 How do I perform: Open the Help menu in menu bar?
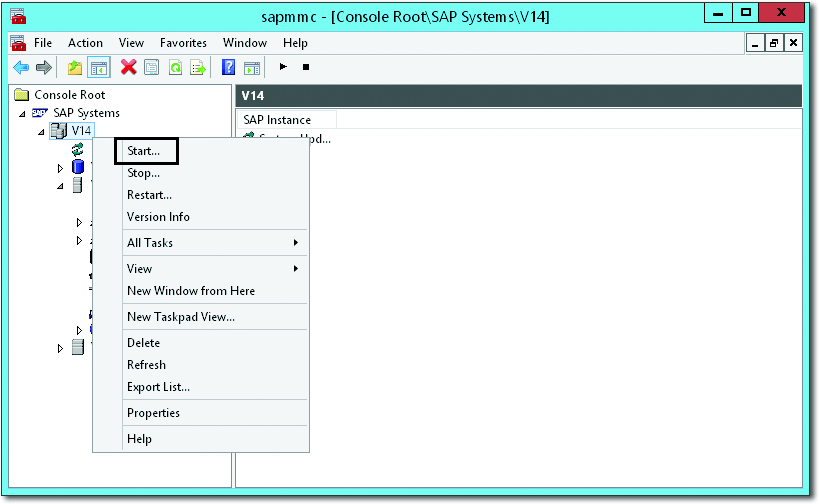295,43
